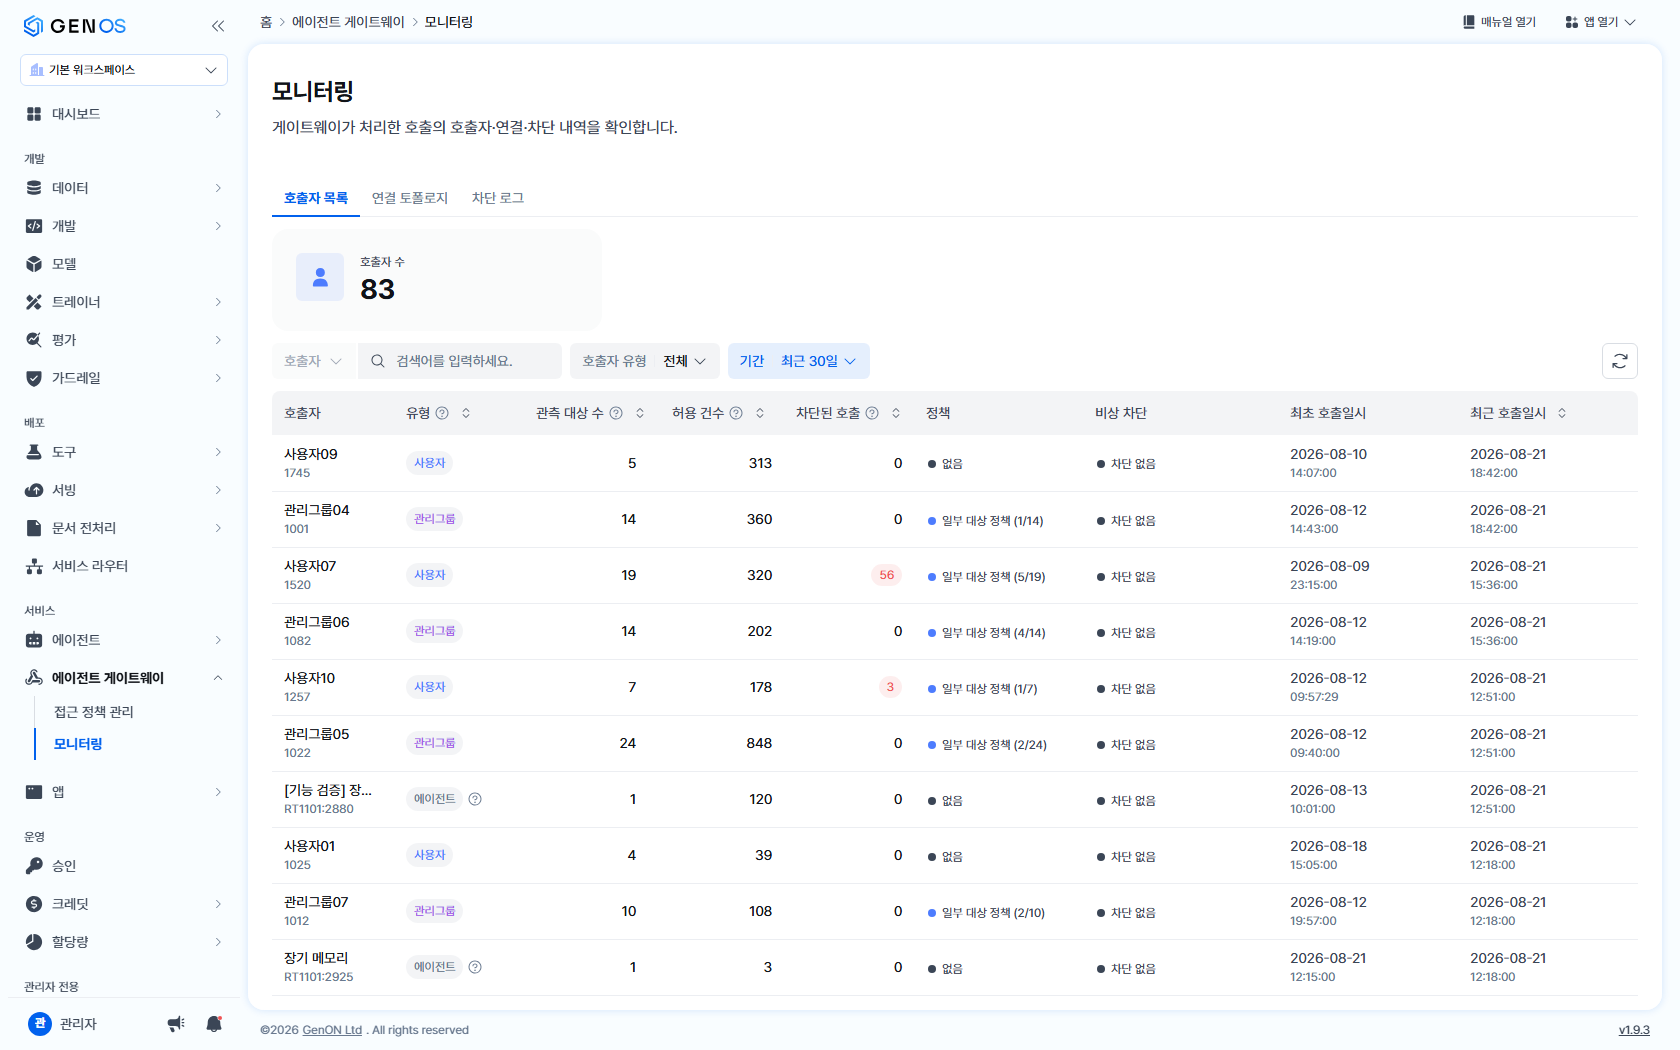Click the 매뉴얼 열기 button

pos(1500,22)
